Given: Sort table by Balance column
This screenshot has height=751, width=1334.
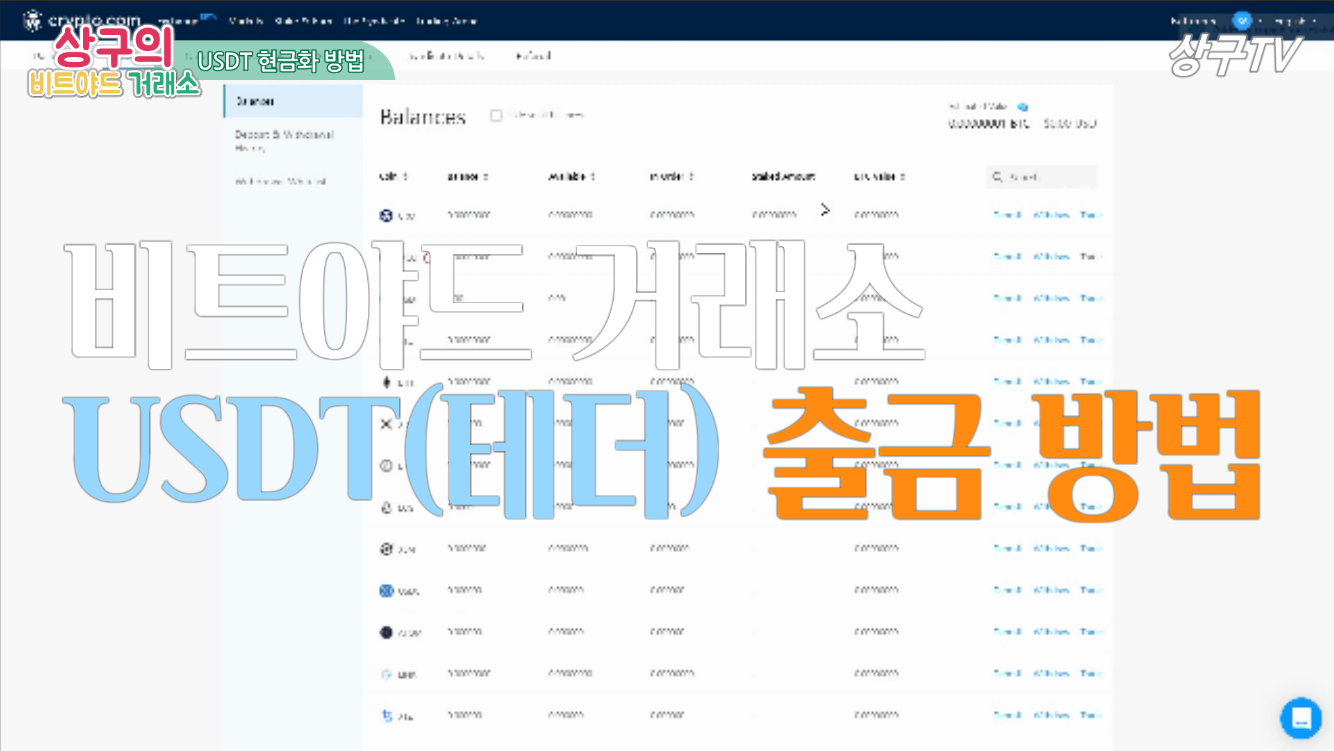Looking at the screenshot, I should click(x=468, y=177).
